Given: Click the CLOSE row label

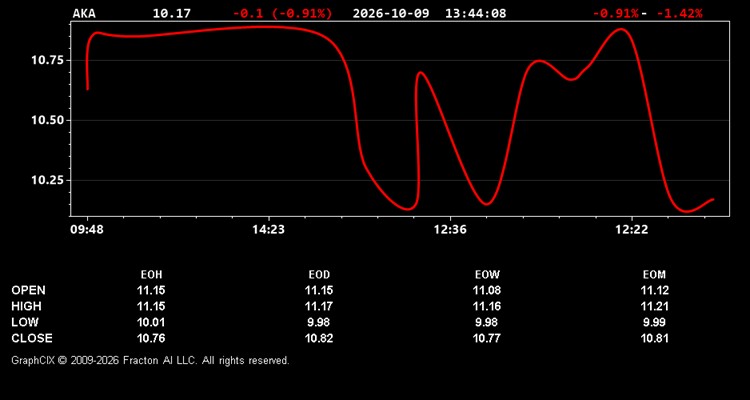Looking at the screenshot, I should pos(32,338).
